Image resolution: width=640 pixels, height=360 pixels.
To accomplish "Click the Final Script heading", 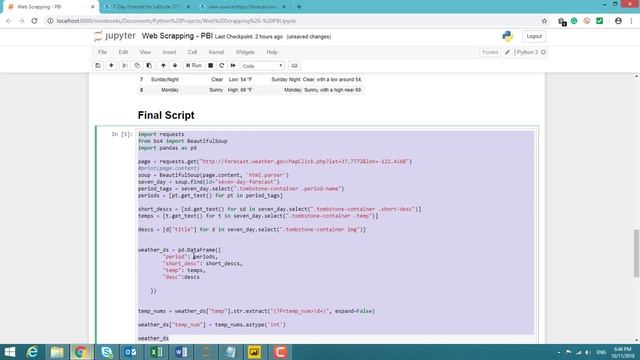I will tap(166, 115).
